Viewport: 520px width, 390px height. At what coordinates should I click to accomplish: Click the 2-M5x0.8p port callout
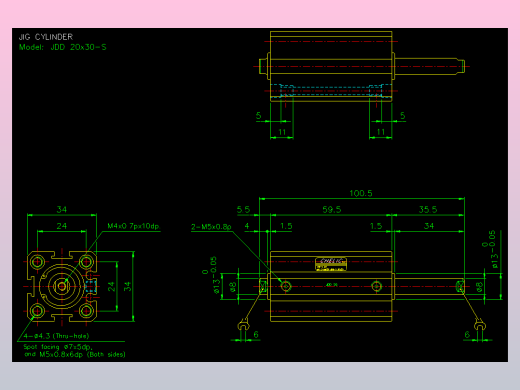click(211, 227)
